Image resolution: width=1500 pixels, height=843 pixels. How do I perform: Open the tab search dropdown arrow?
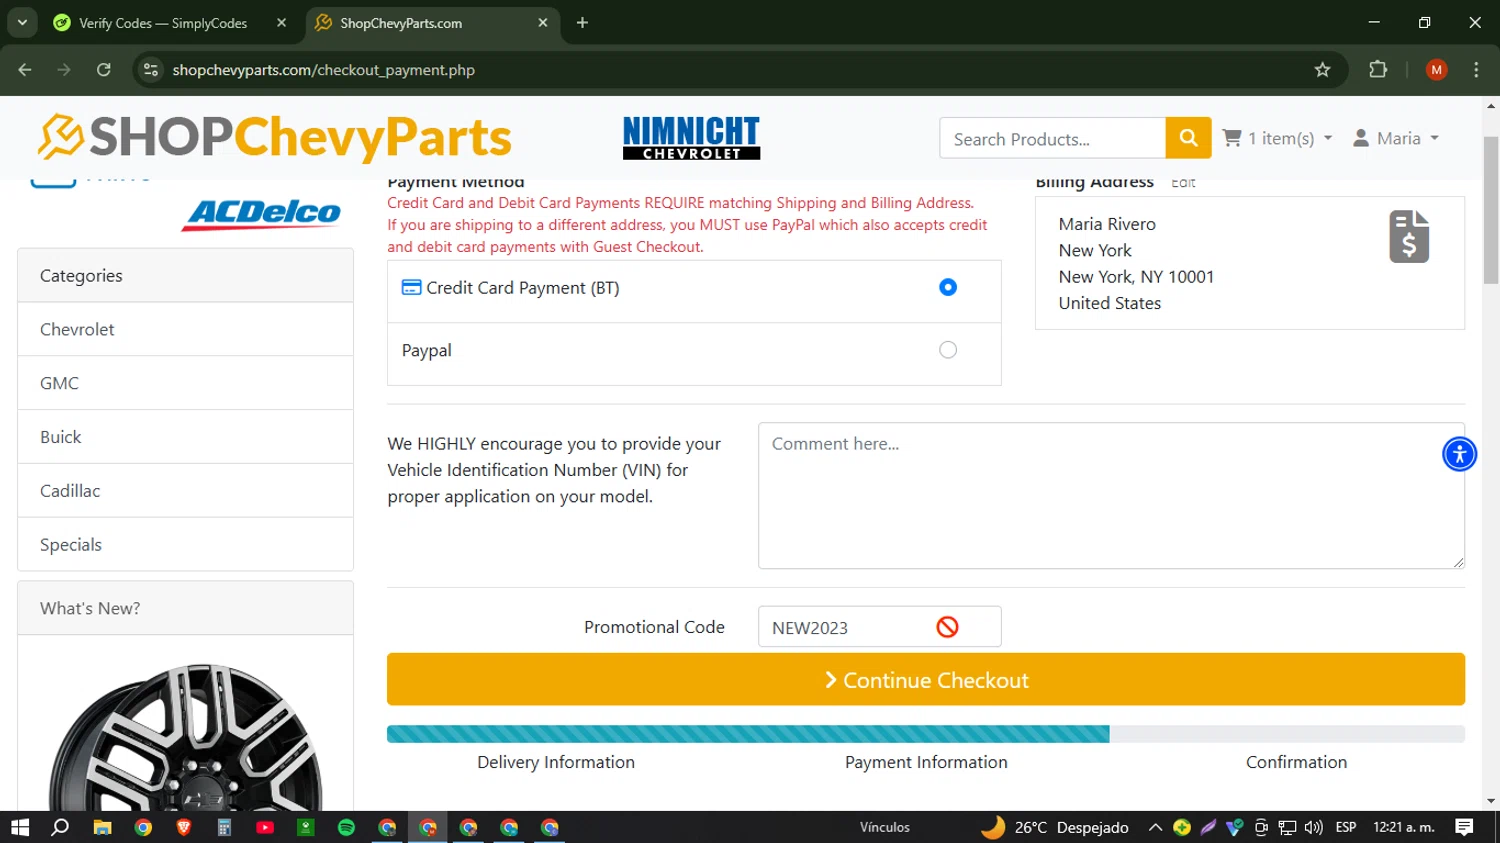22,23
